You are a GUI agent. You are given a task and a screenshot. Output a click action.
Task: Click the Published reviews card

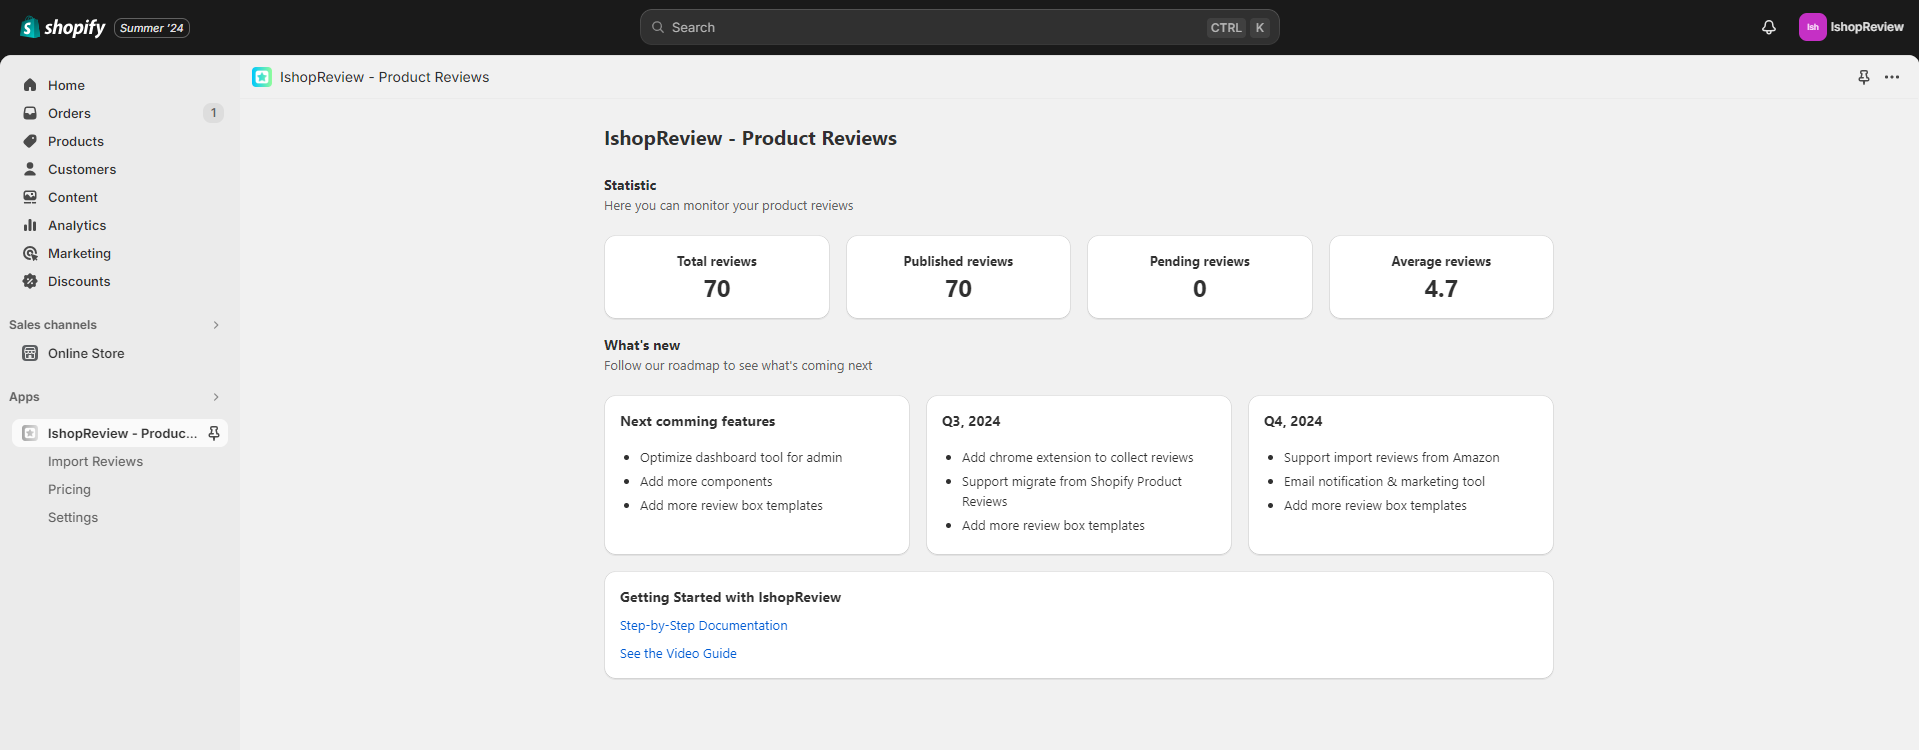958,277
